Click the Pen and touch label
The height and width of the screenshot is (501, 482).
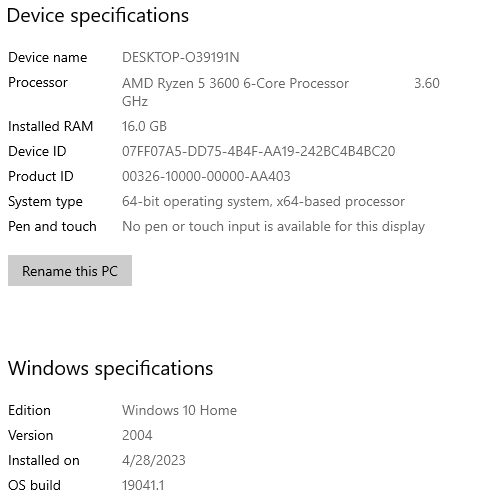pyautogui.click(x=52, y=227)
